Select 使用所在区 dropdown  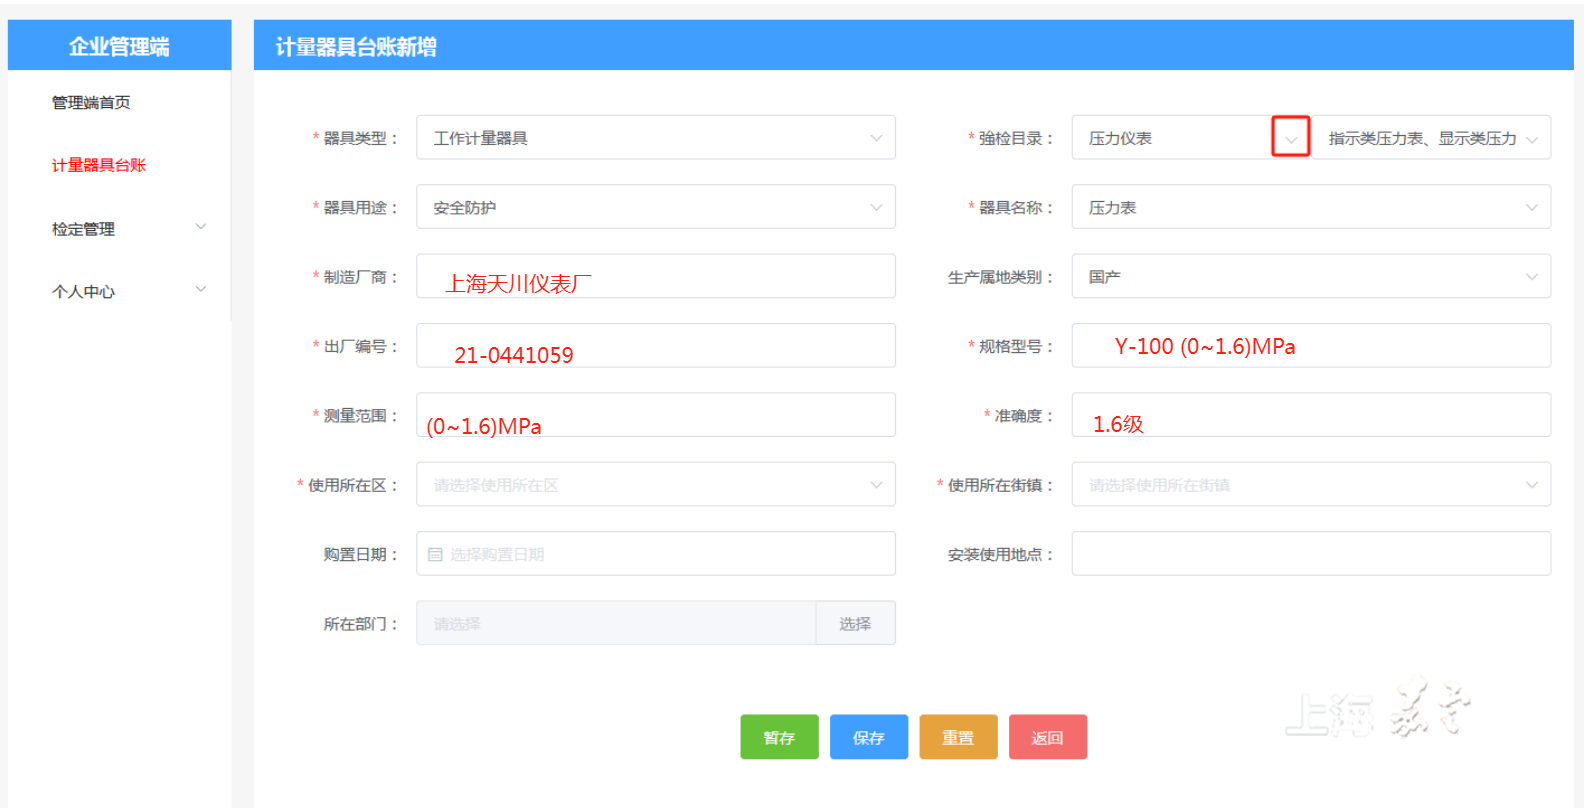point(655,485)
